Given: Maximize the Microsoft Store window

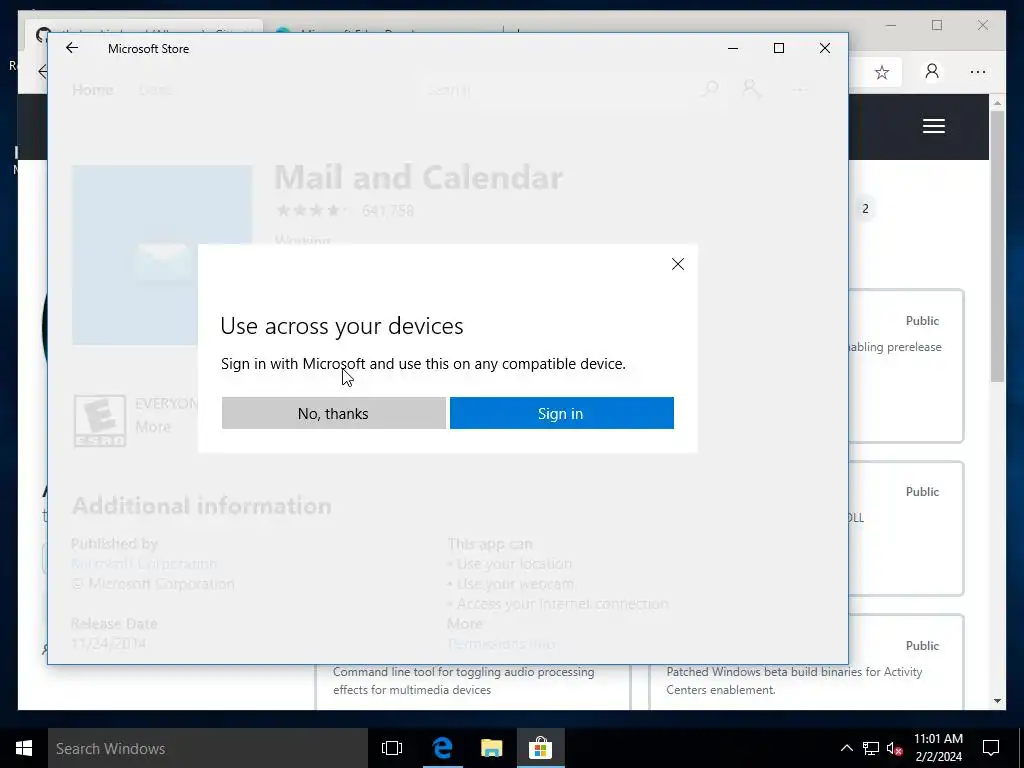Looking at the screenshot, I should (778, 48).
